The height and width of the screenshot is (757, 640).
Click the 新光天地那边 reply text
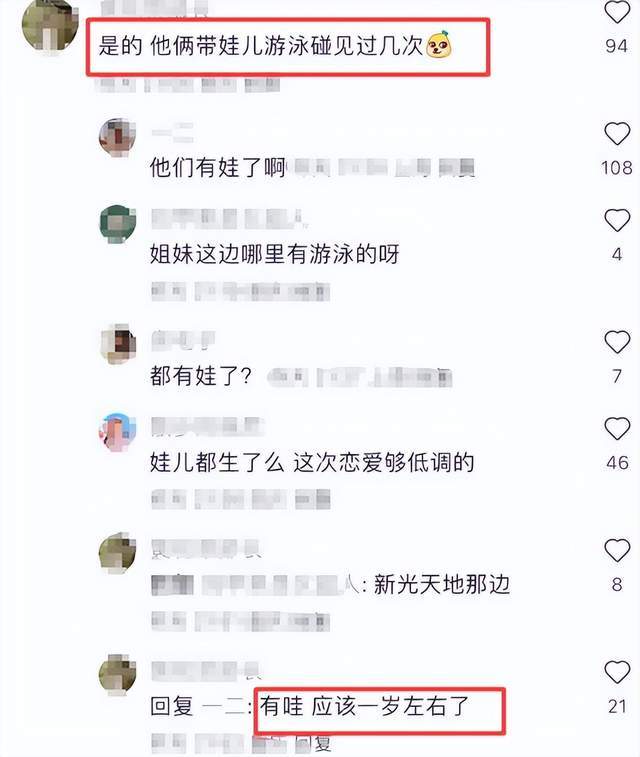(x=442, y=585)
